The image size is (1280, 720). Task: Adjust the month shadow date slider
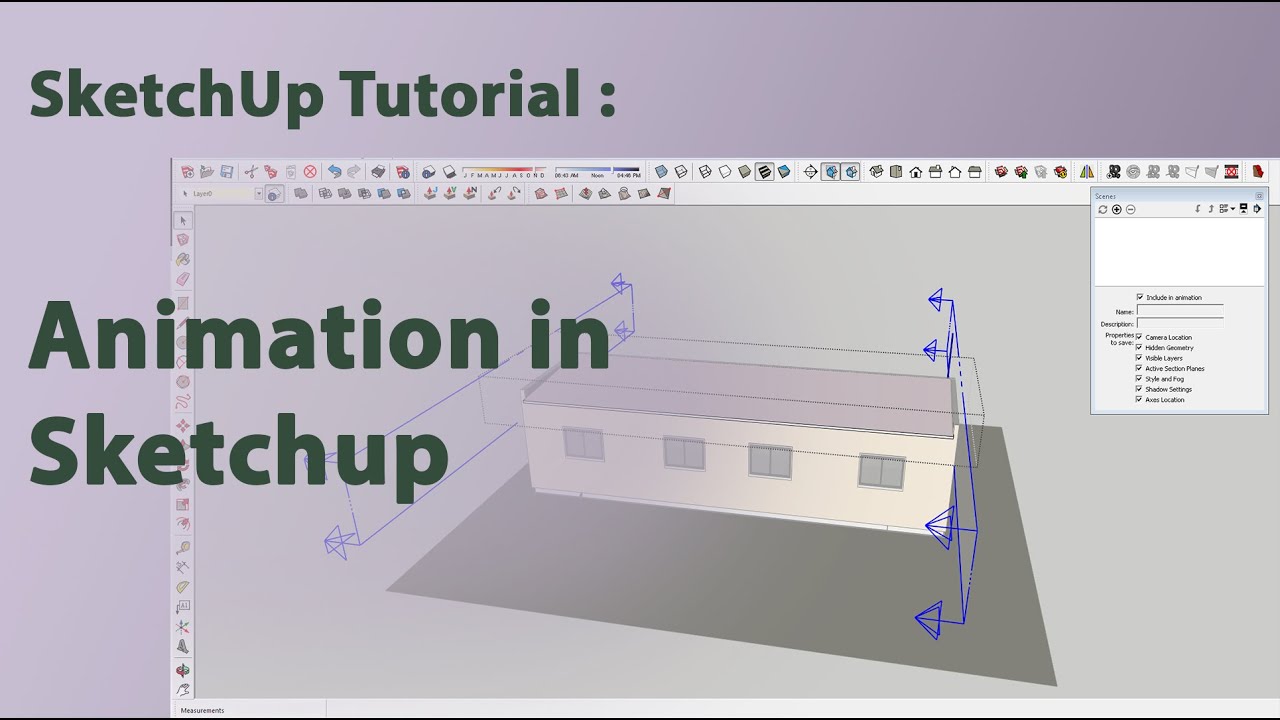[x=505, y=170]
